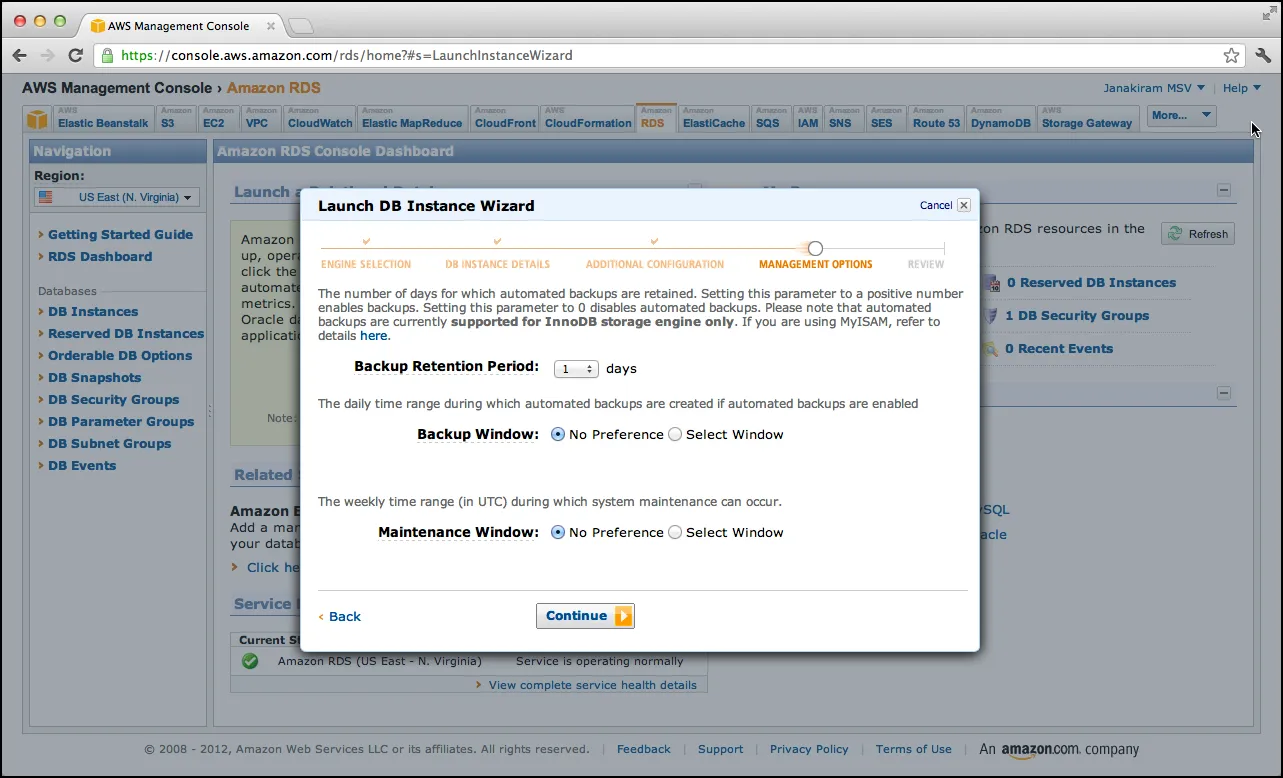This screenshot has height=778, width=1283.
Task: View complete service health details
Action: pos(592,685)
